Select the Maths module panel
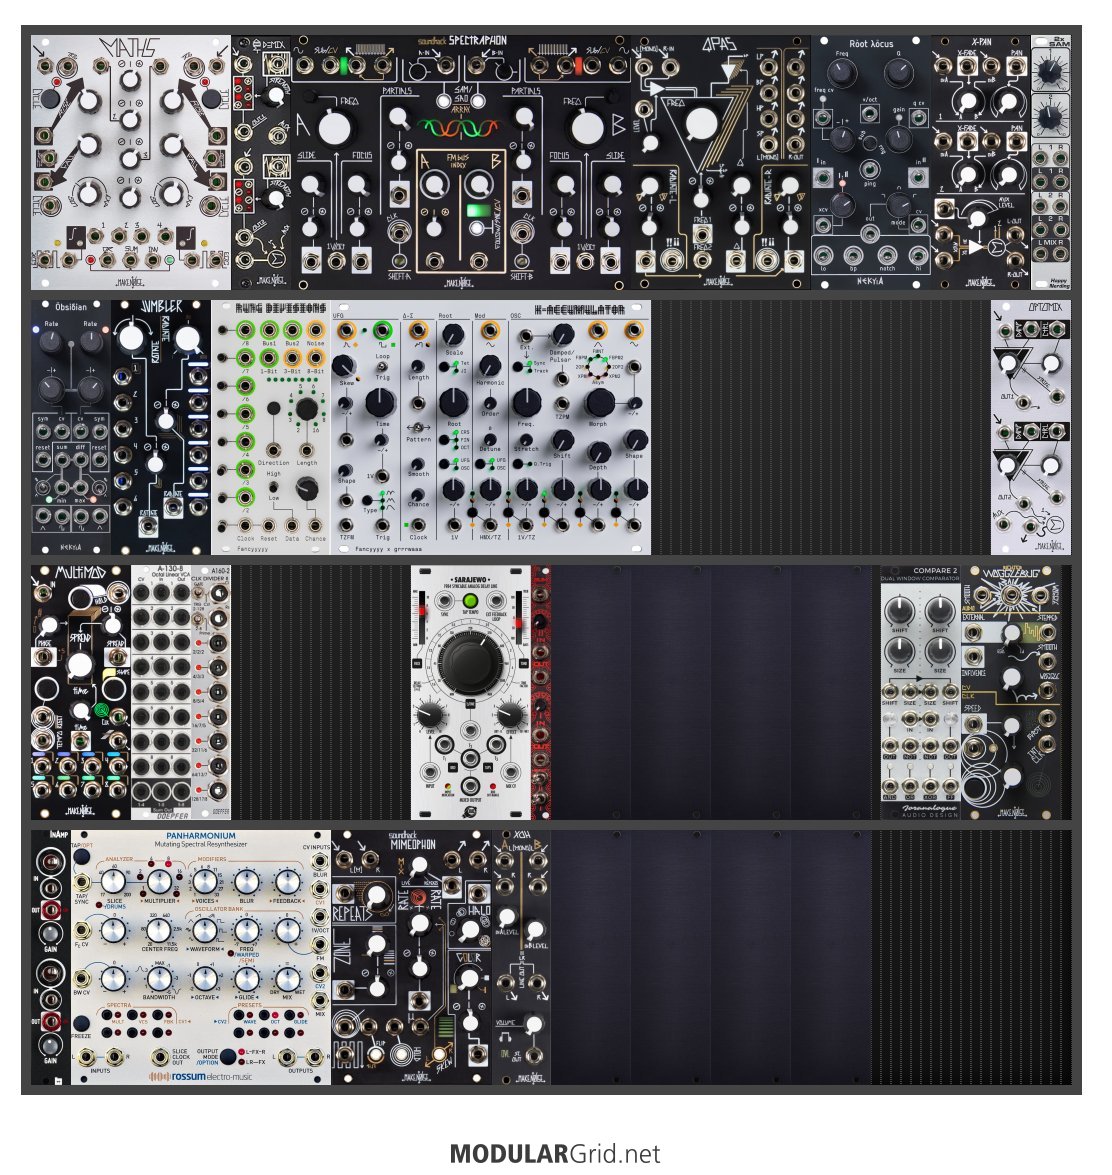The height and width of the screenshot is (1175, 1112). 131,163
